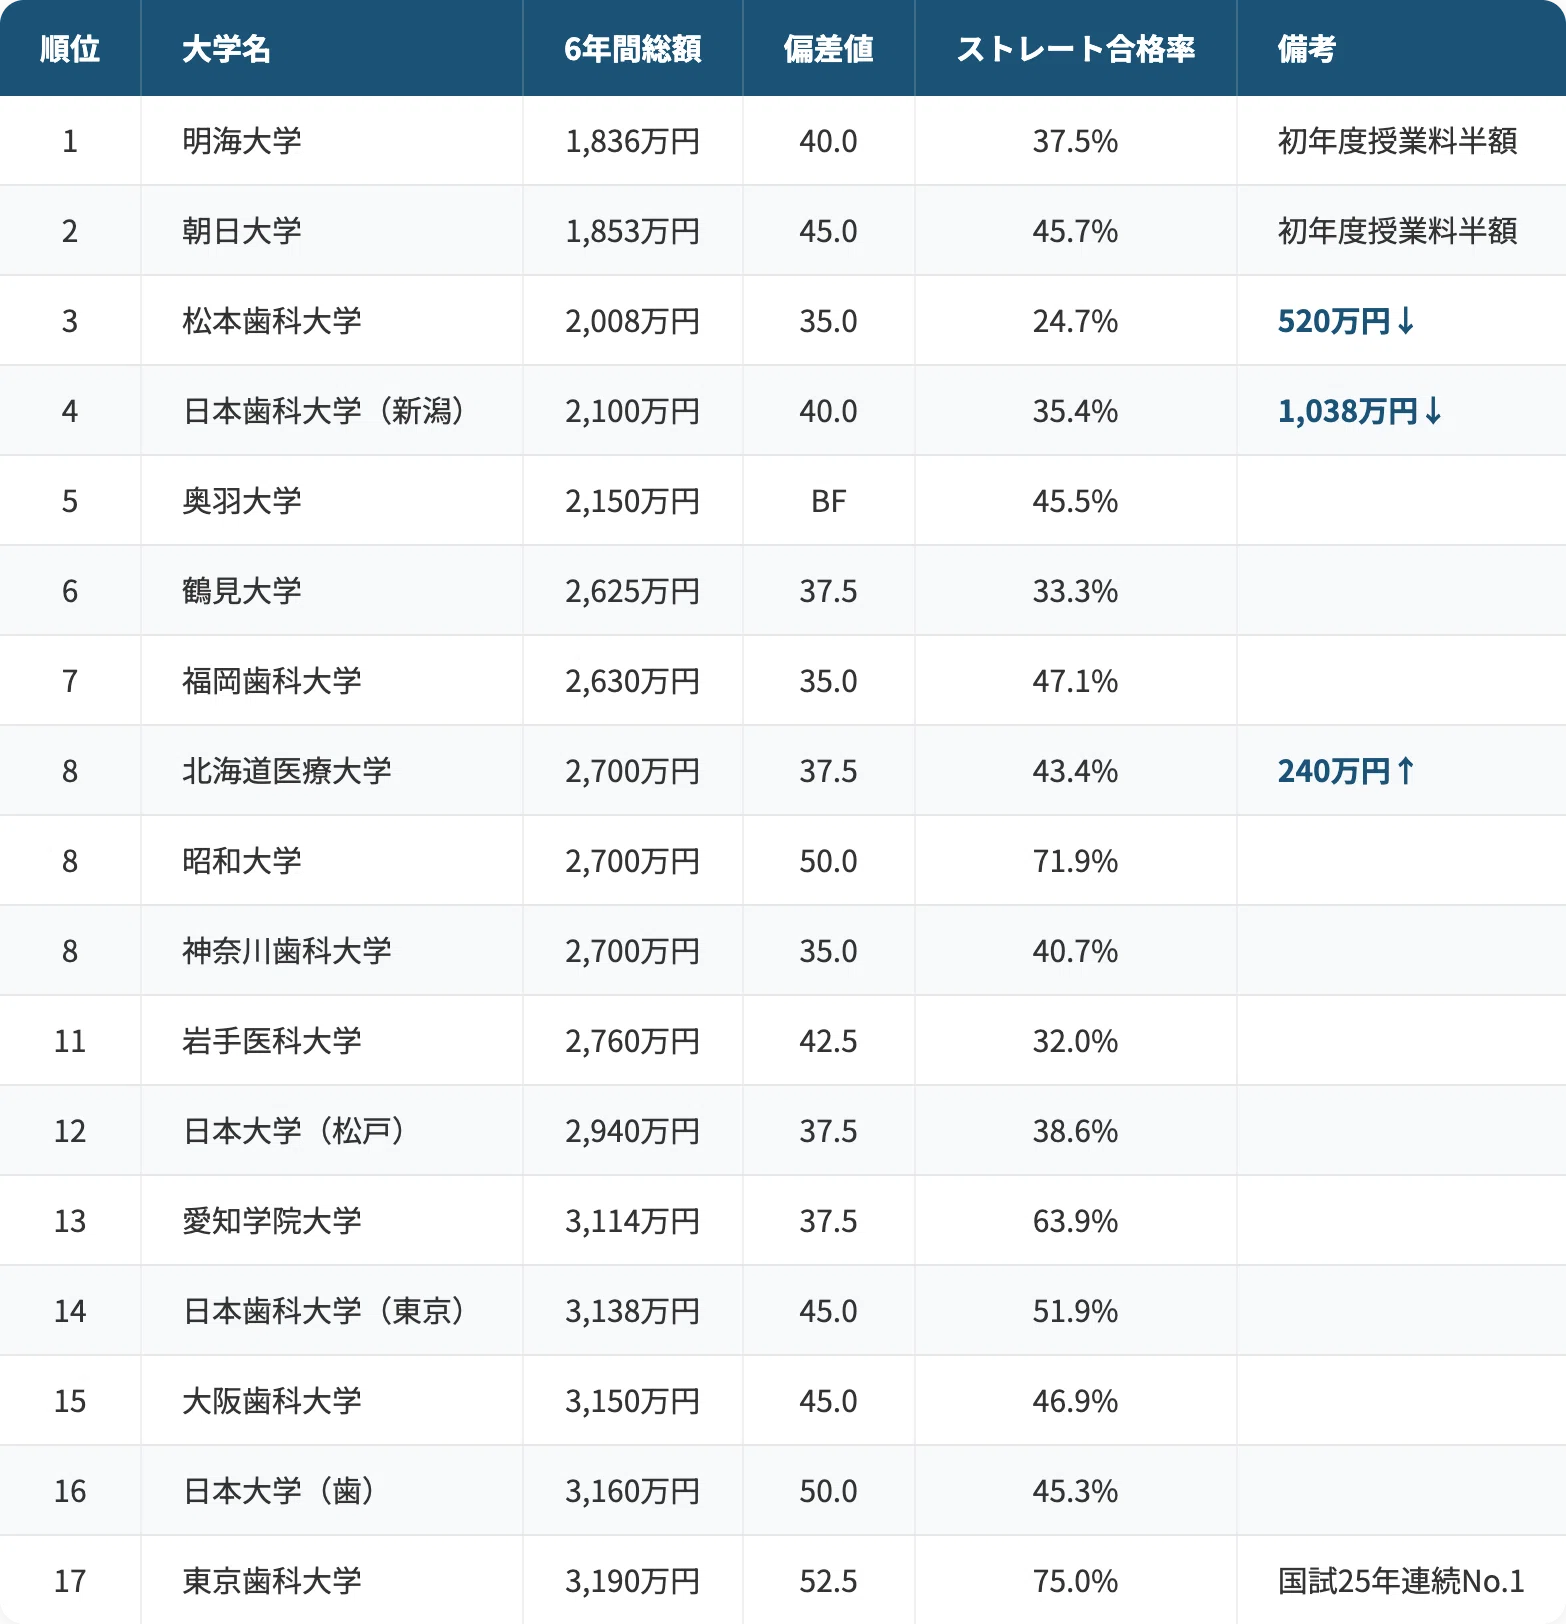
Task: Click the 順位 column header
Action: [70, 49]
